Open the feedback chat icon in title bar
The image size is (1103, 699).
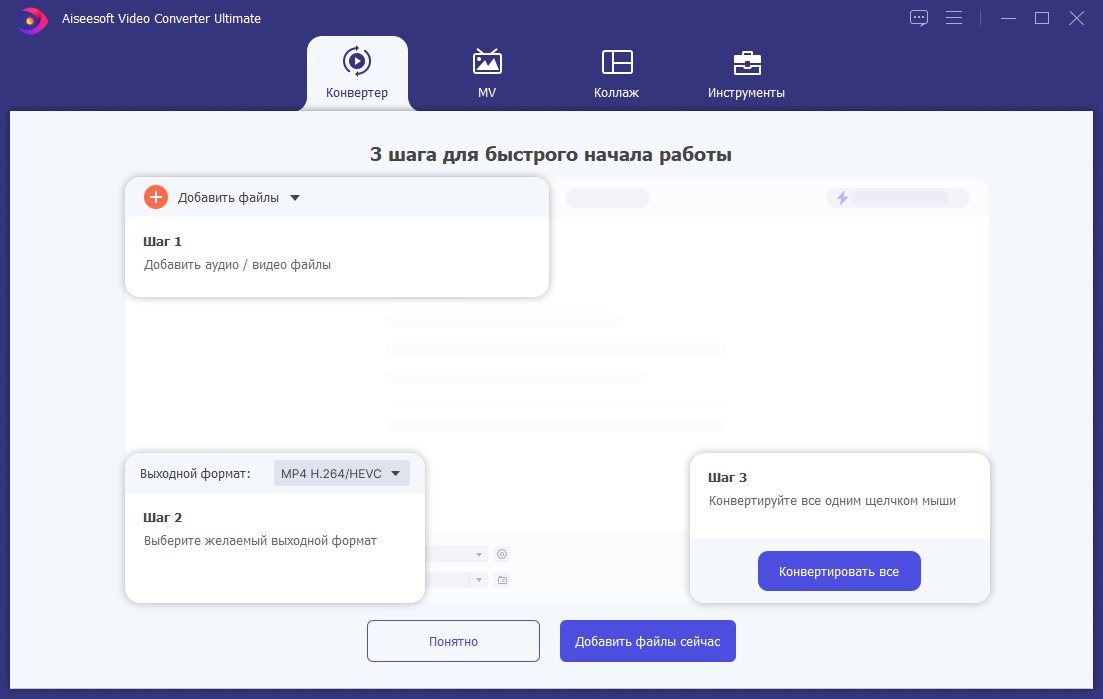pos(919,18)
